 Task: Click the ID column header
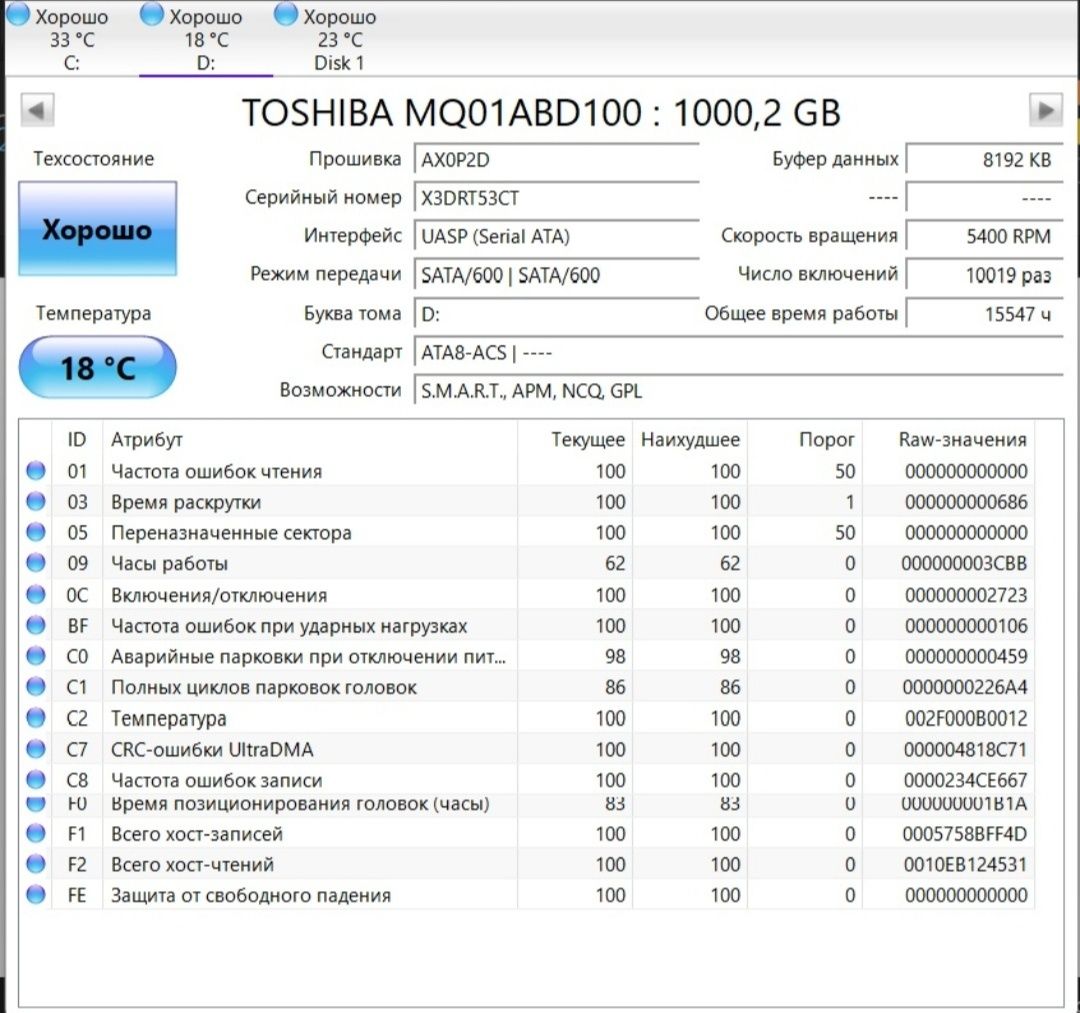[x=77, y=439]
